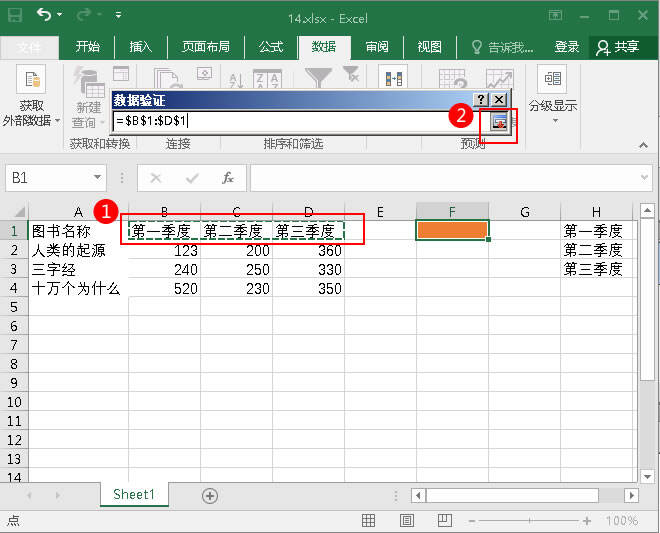Open the 插入 ribbon tab
660x533 pixels.
(x=141, y=47)
